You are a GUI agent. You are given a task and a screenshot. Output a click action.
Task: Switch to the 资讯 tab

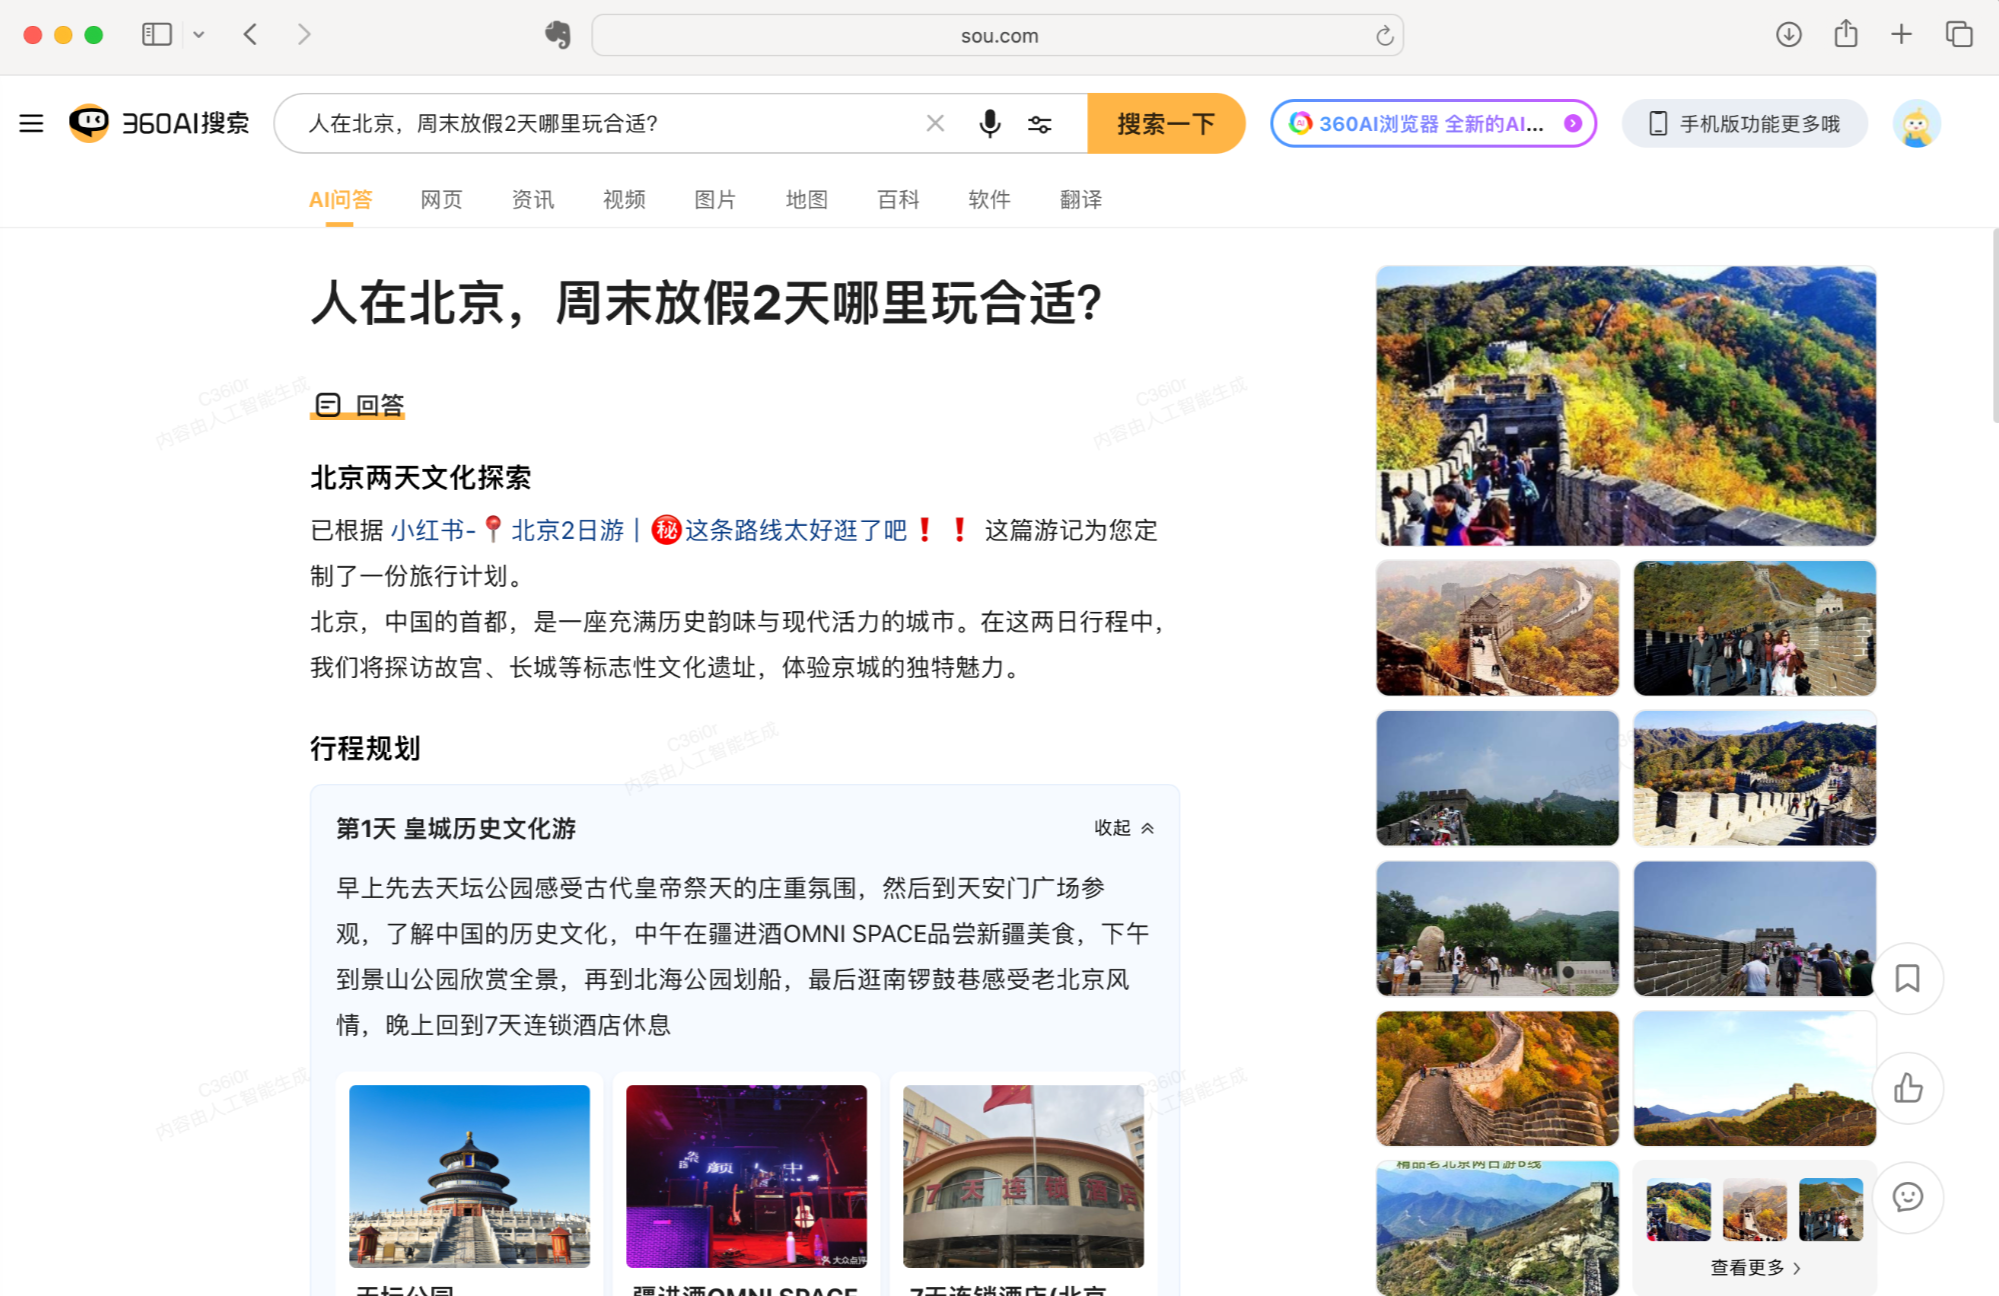click(x=533, y=199)
